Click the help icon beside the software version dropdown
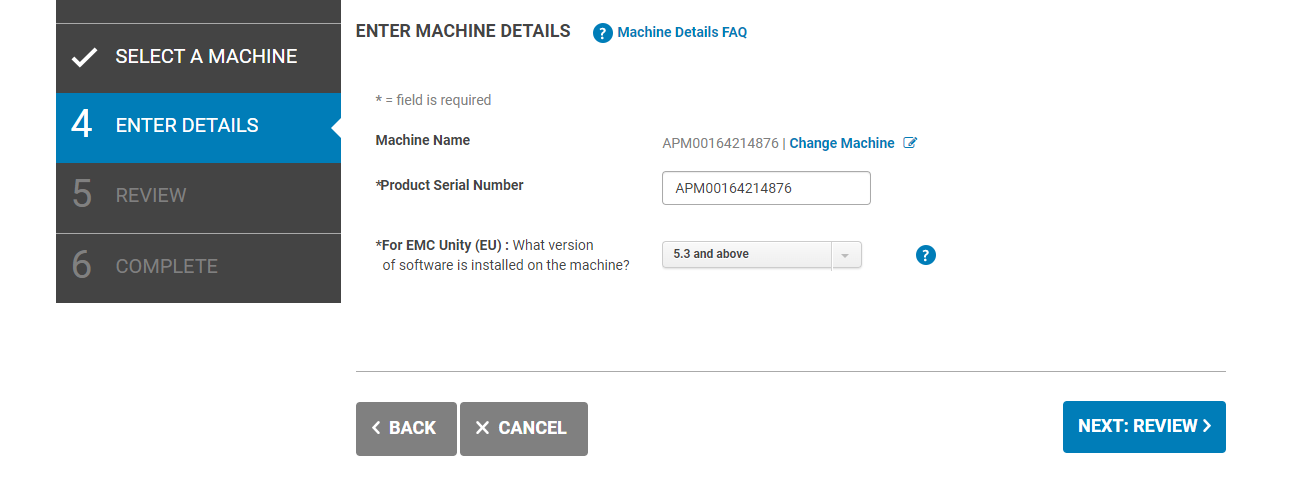Image resolution: width=1301 pixels, height=490 pixels. tap(926, 255)
